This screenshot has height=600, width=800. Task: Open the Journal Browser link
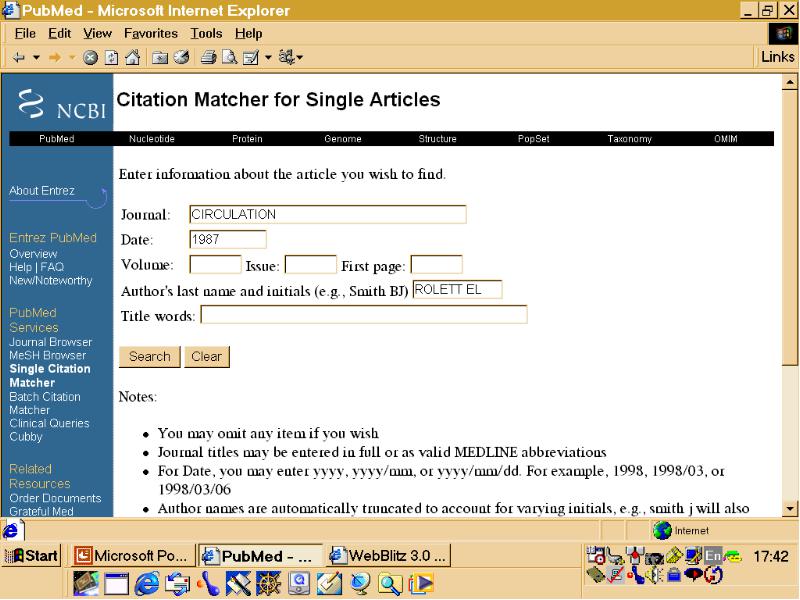[51, 342]
